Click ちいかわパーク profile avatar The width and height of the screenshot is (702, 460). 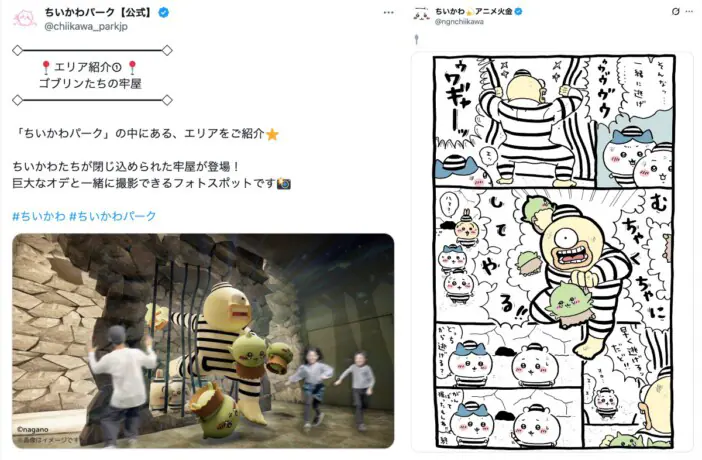pos(25,19)
